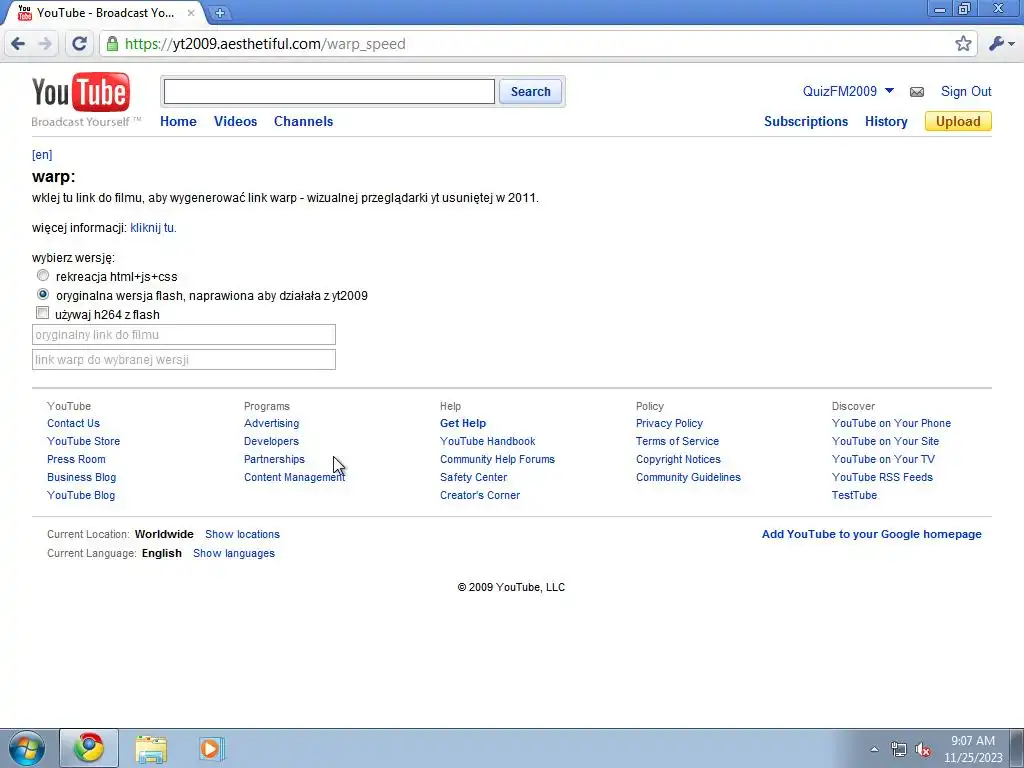Viewport: 1024px width, 768px height.
Task: Open the Windows Start orb
Action: pos(26,748)
